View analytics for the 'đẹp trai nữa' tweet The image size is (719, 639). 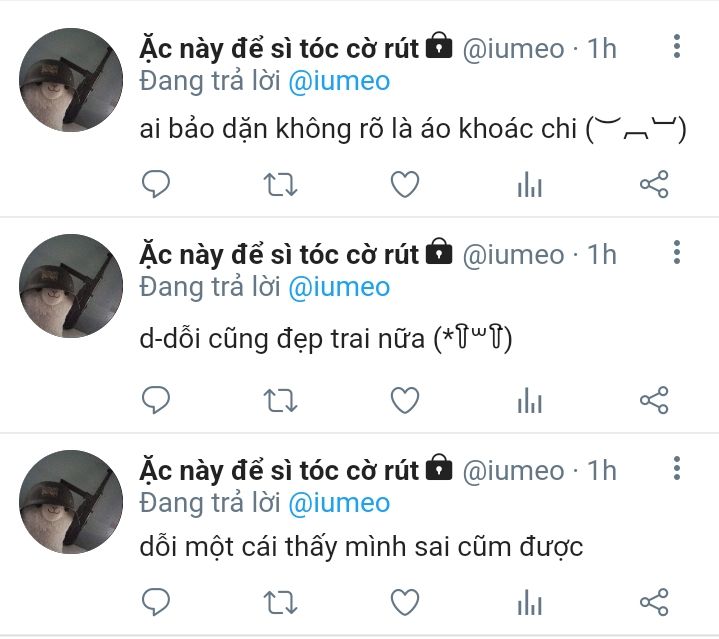(530, 400)
